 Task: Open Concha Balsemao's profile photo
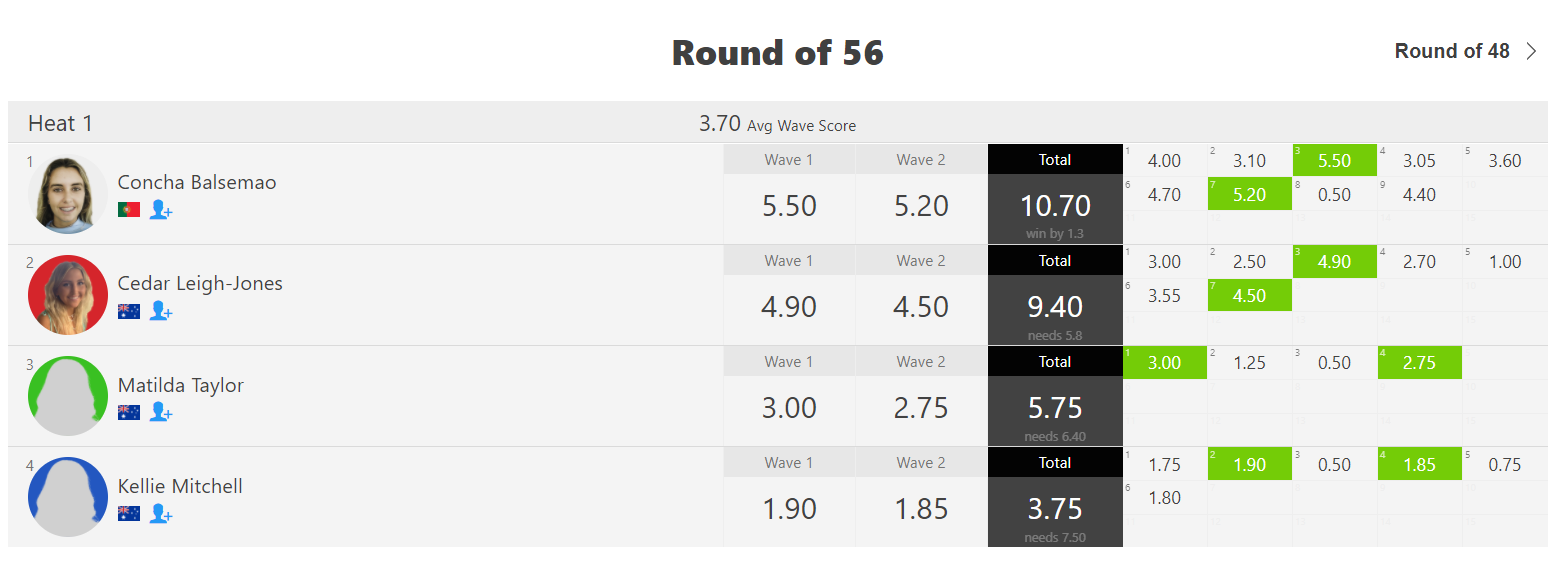pyautogui.click(x=68, y=195)
